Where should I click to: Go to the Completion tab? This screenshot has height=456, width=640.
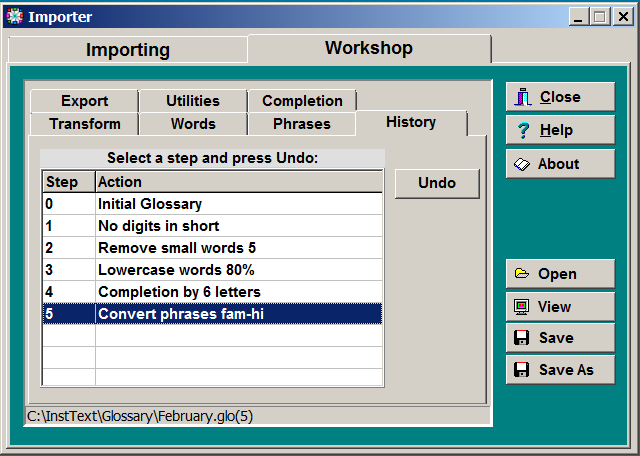coord(302,101)
